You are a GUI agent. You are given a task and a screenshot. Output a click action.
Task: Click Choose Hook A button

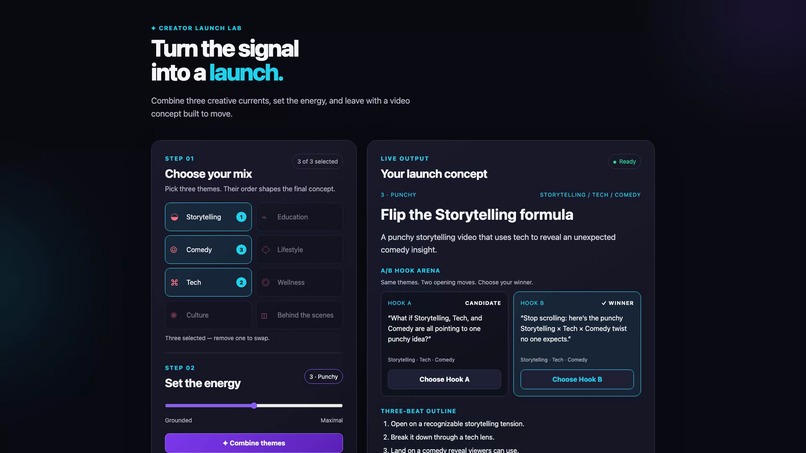pos(444,379)
